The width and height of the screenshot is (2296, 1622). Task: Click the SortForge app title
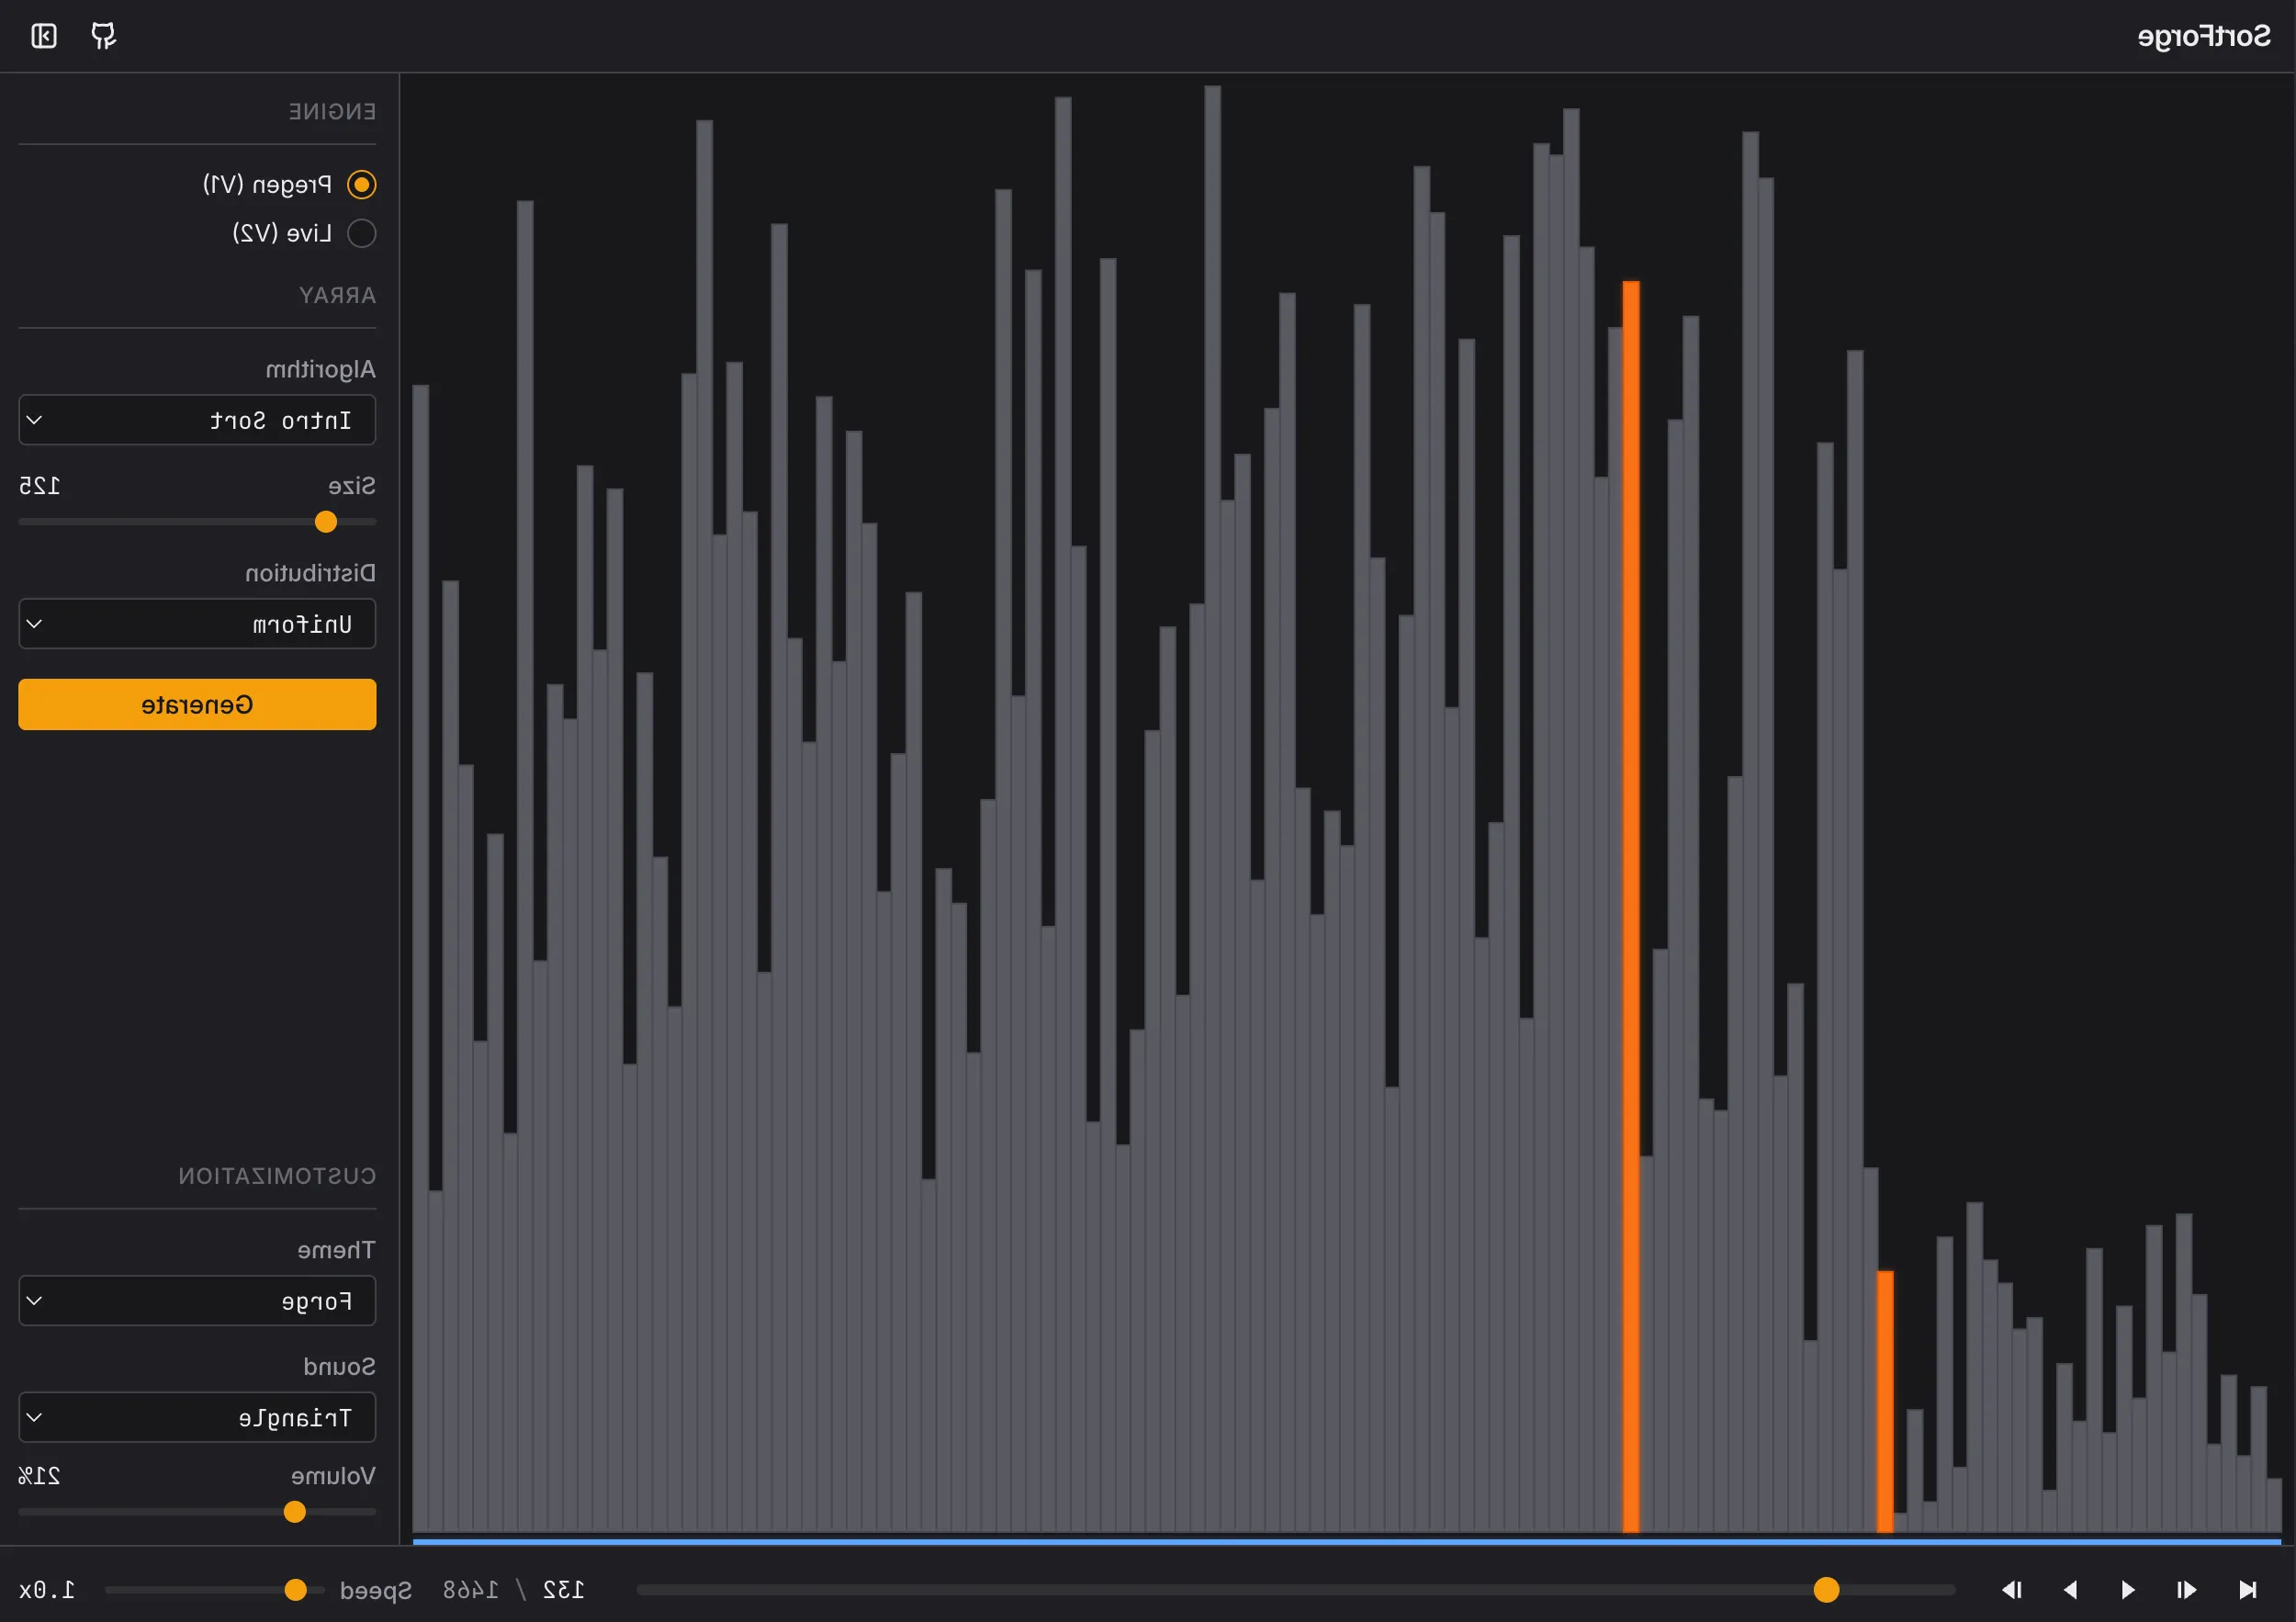point(2204,37)
